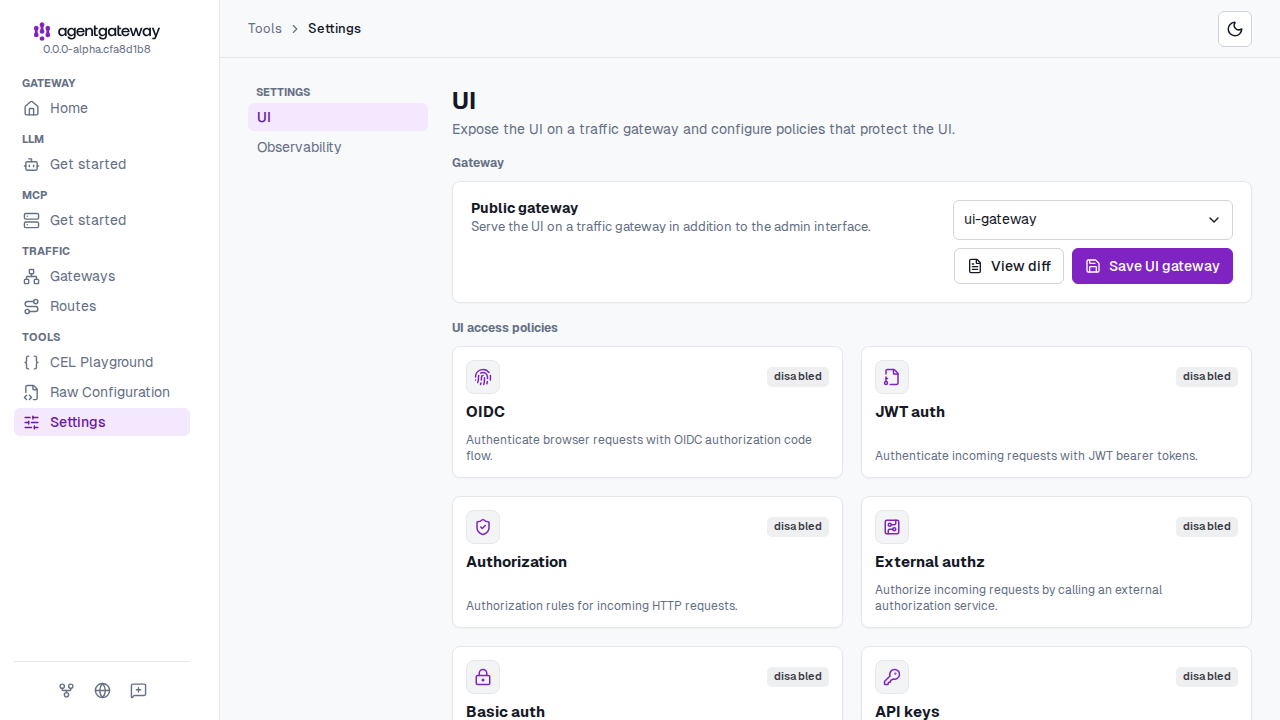Click the Routes icon in the sidebar
Viewport: 1280px width, 720px height.
[x=32, y=306]
